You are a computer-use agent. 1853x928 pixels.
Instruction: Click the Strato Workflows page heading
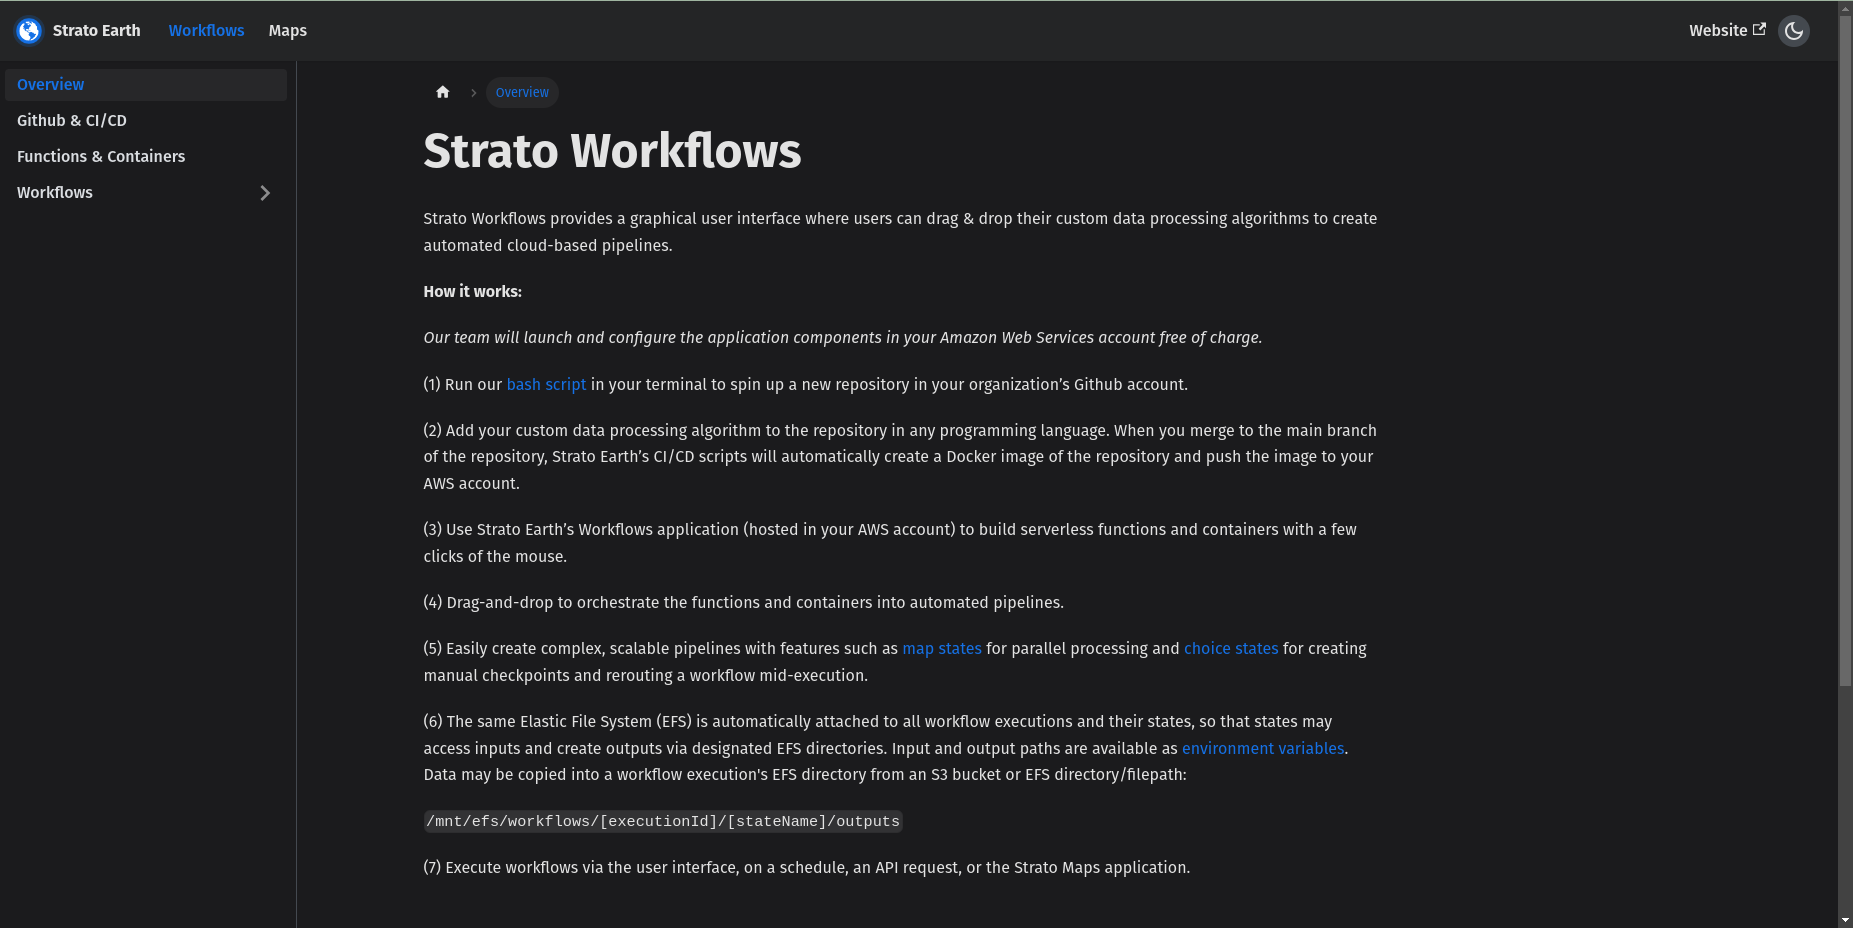pyautogui.click(x=612, y=151)
